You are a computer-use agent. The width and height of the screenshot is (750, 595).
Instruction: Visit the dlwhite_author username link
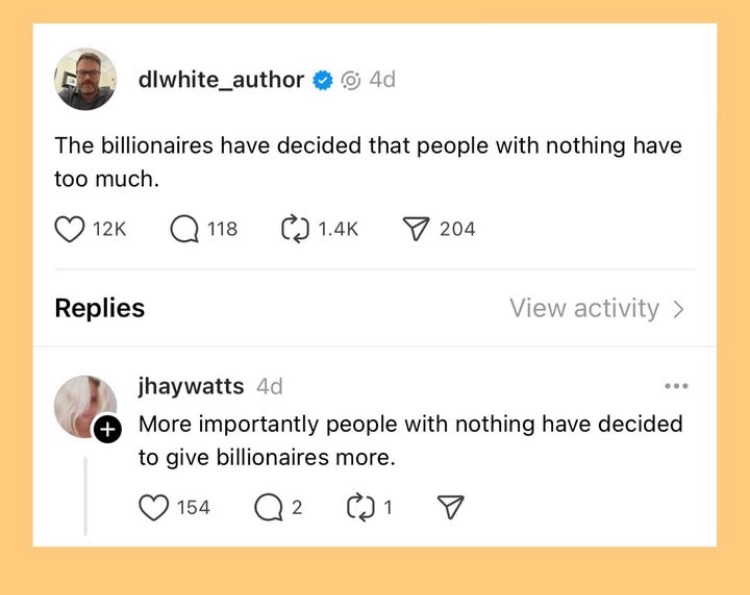pos(221,80)
